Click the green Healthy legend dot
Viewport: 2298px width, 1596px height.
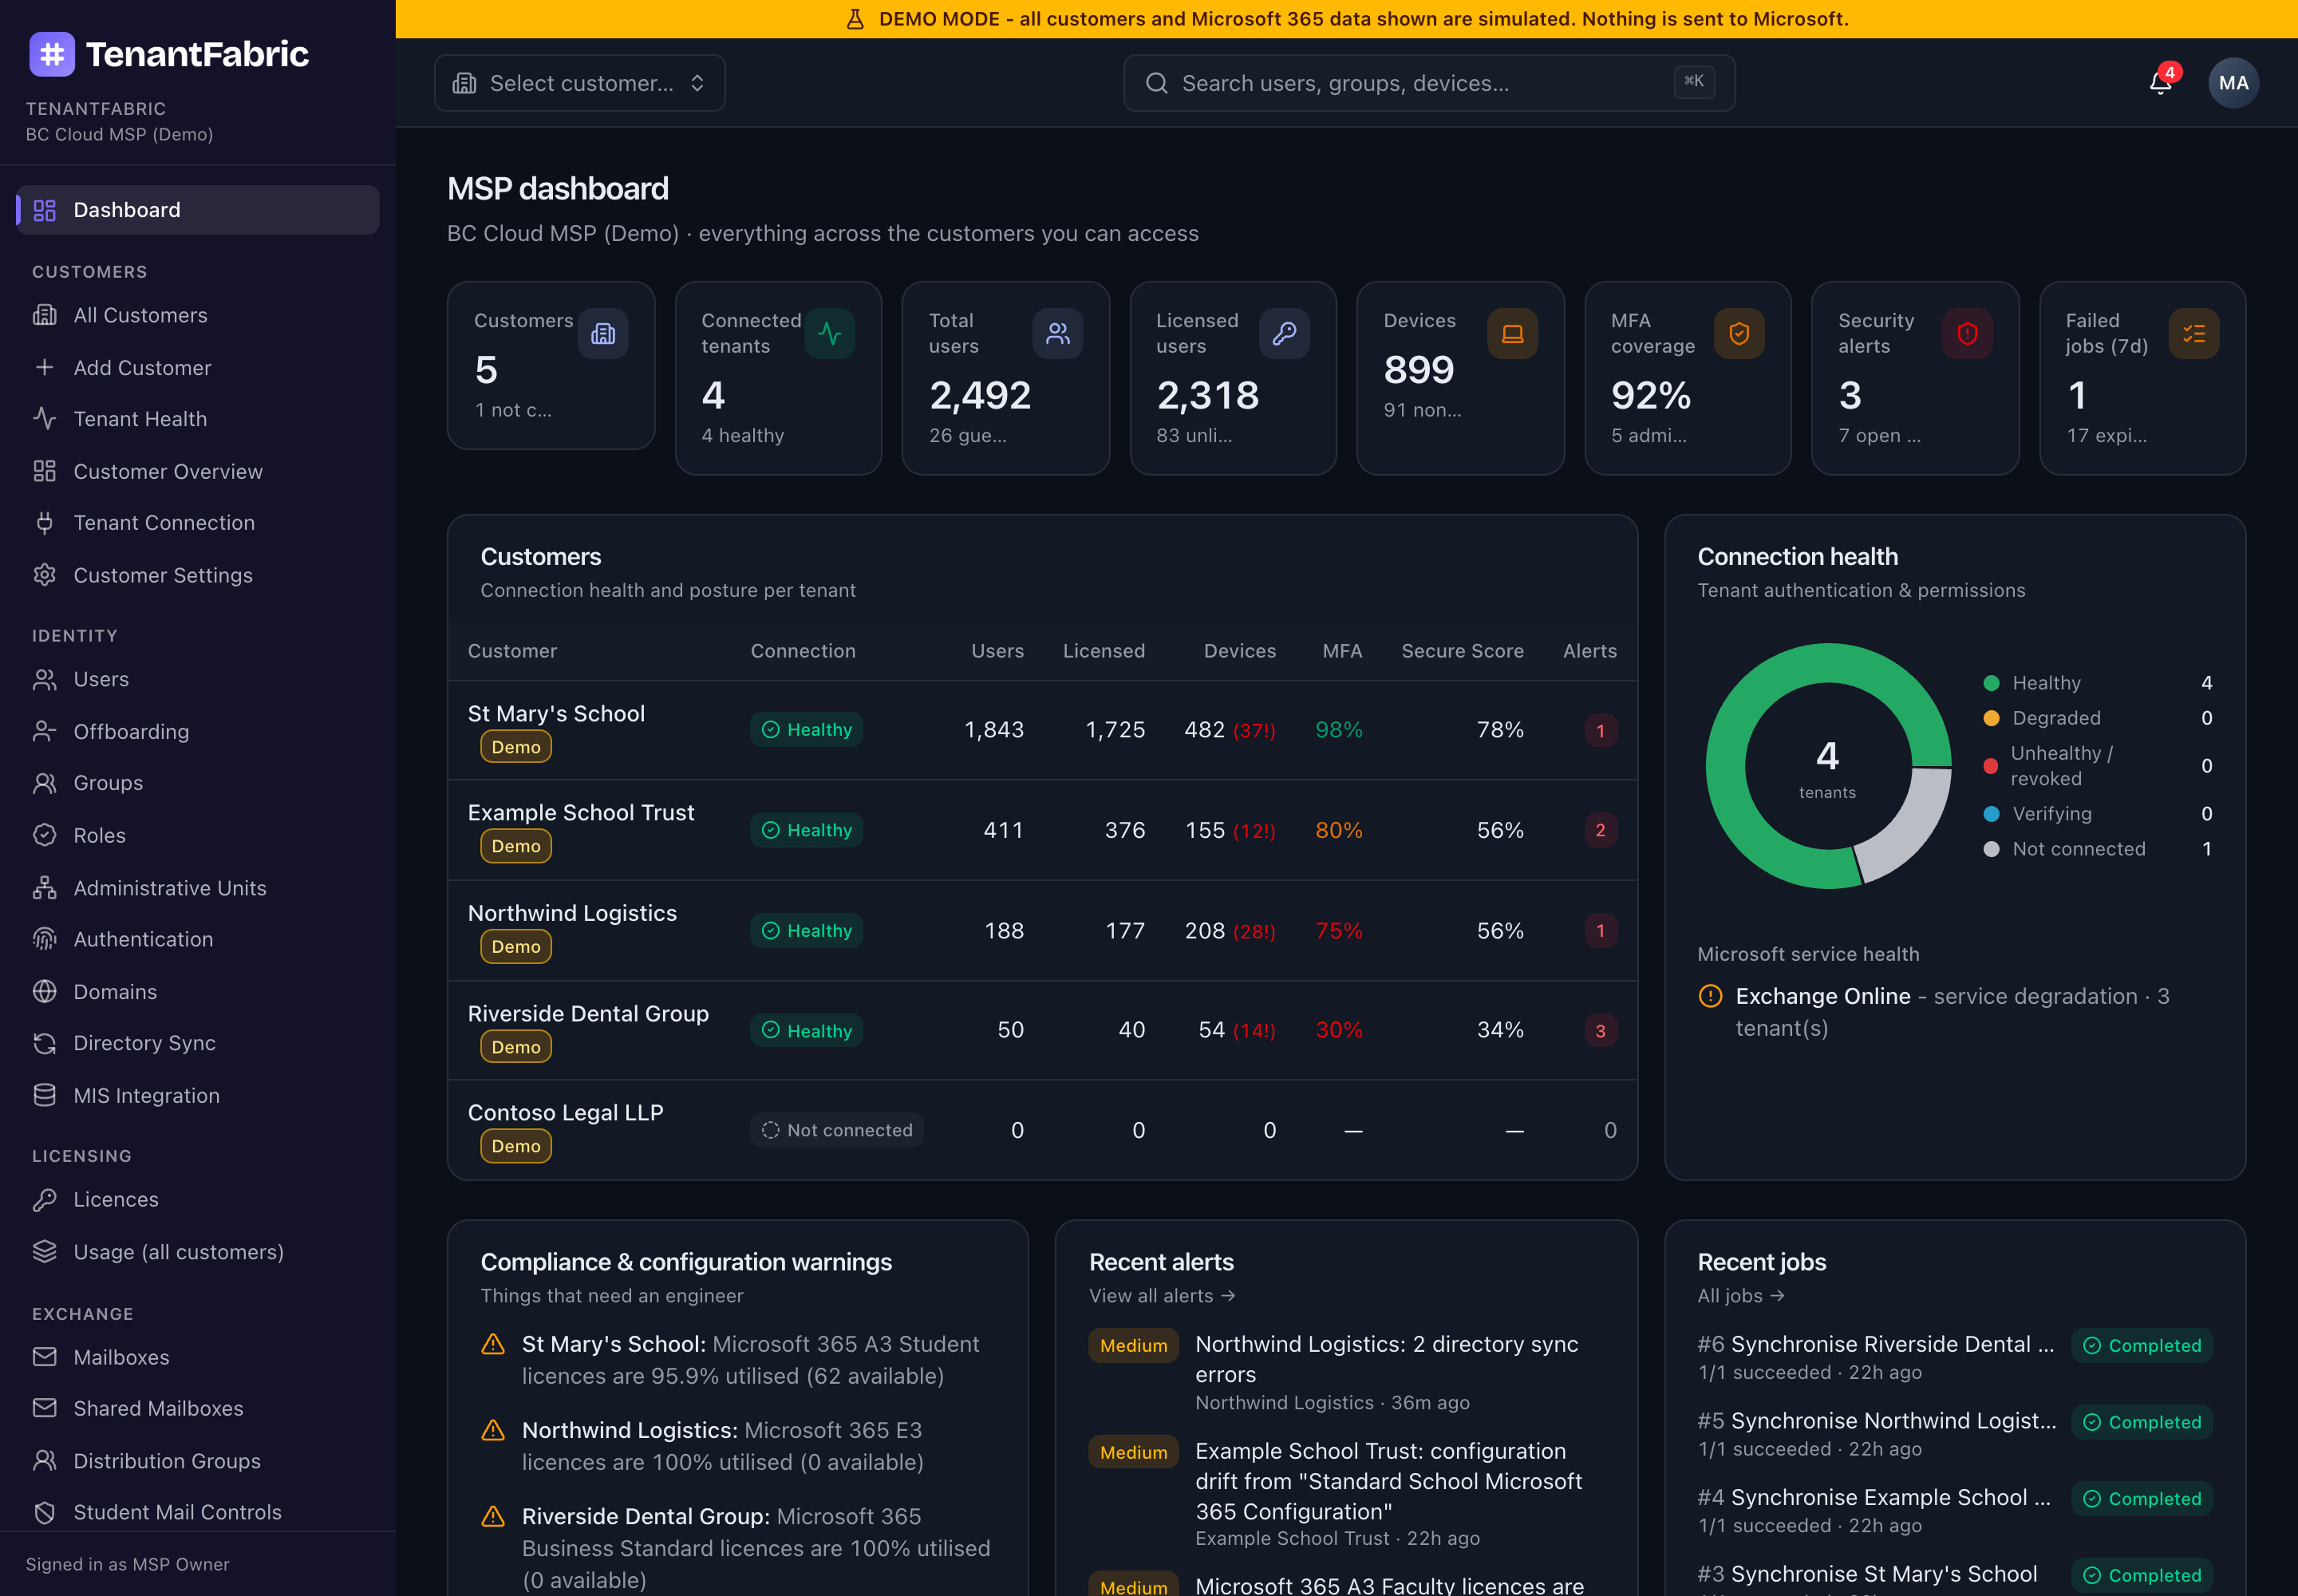(1991, 683)
